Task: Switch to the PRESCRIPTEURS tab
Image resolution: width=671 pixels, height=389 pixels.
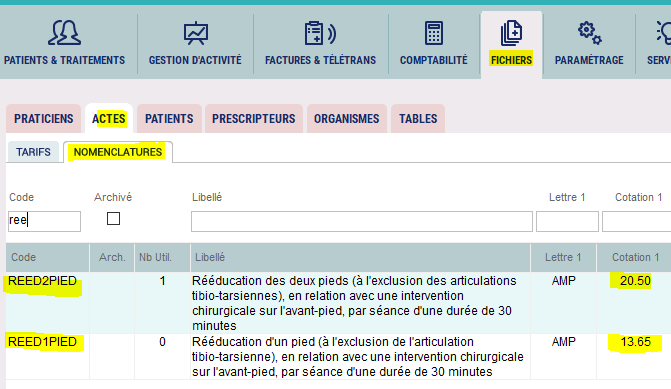Action: pos(254,119)
